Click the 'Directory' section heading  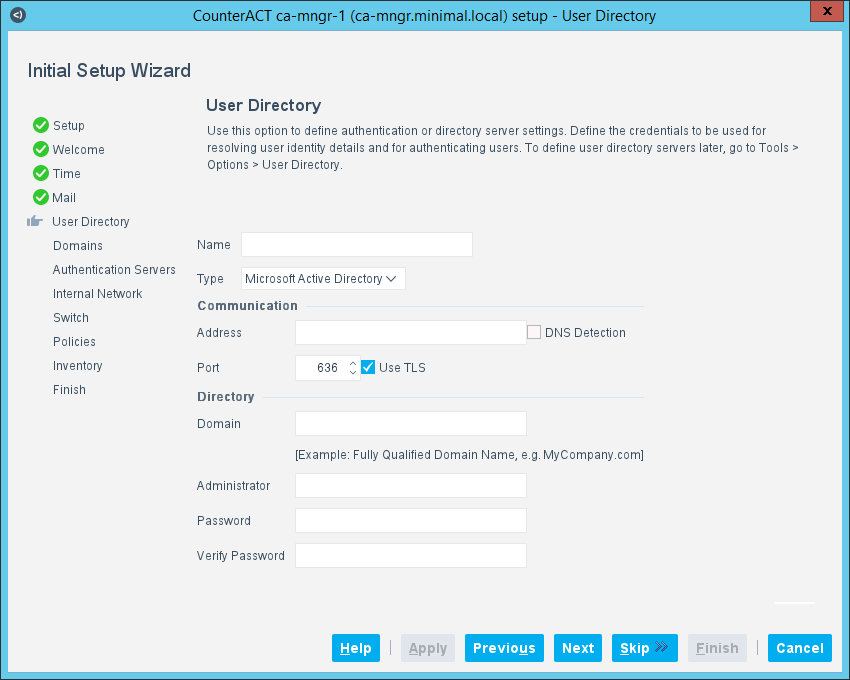tap(226, 397)
